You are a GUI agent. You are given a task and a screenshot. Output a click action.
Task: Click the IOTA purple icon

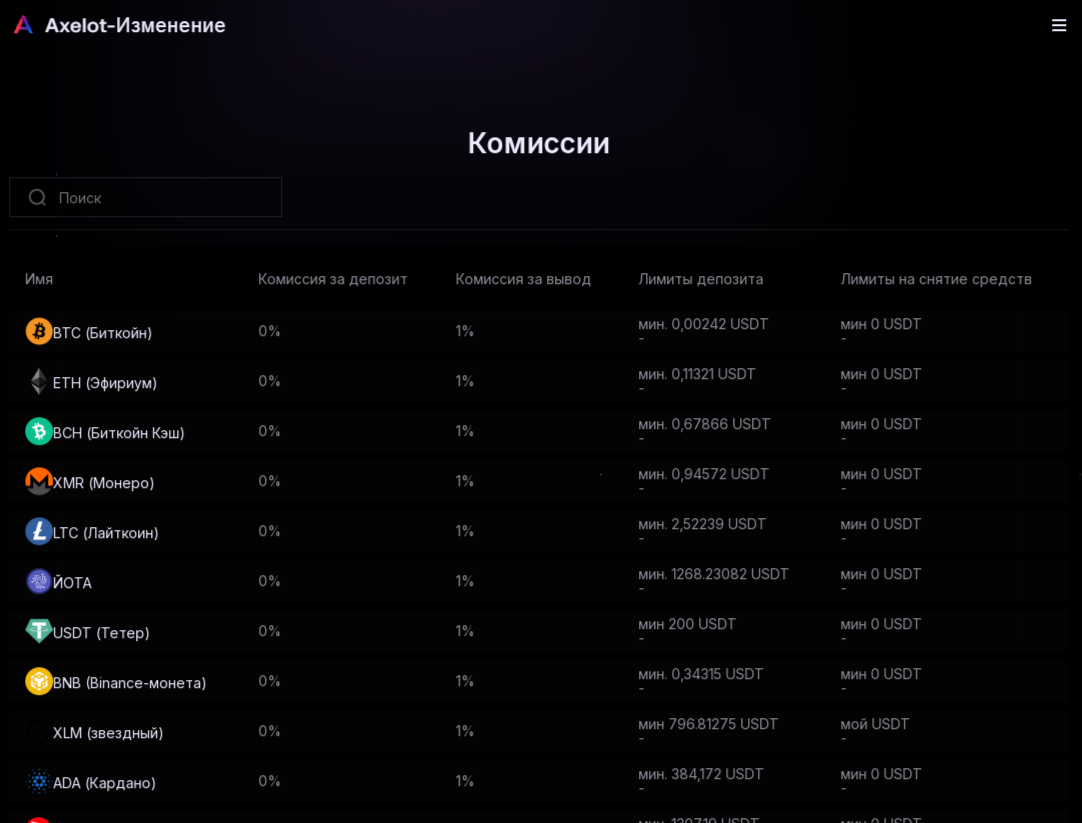(39, 582)
